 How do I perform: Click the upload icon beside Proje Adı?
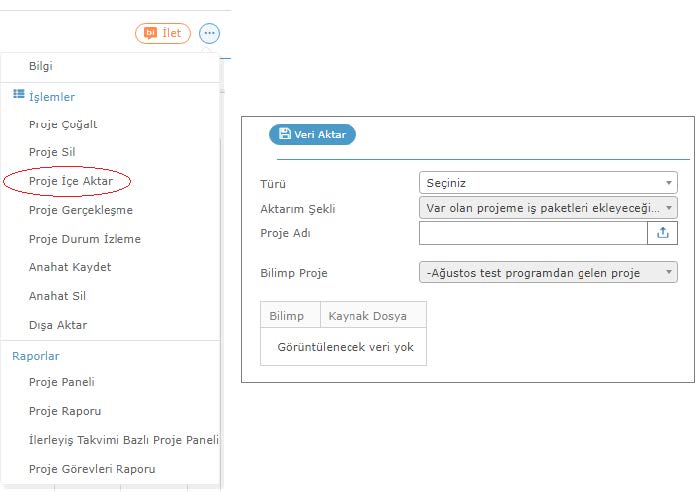662,233
